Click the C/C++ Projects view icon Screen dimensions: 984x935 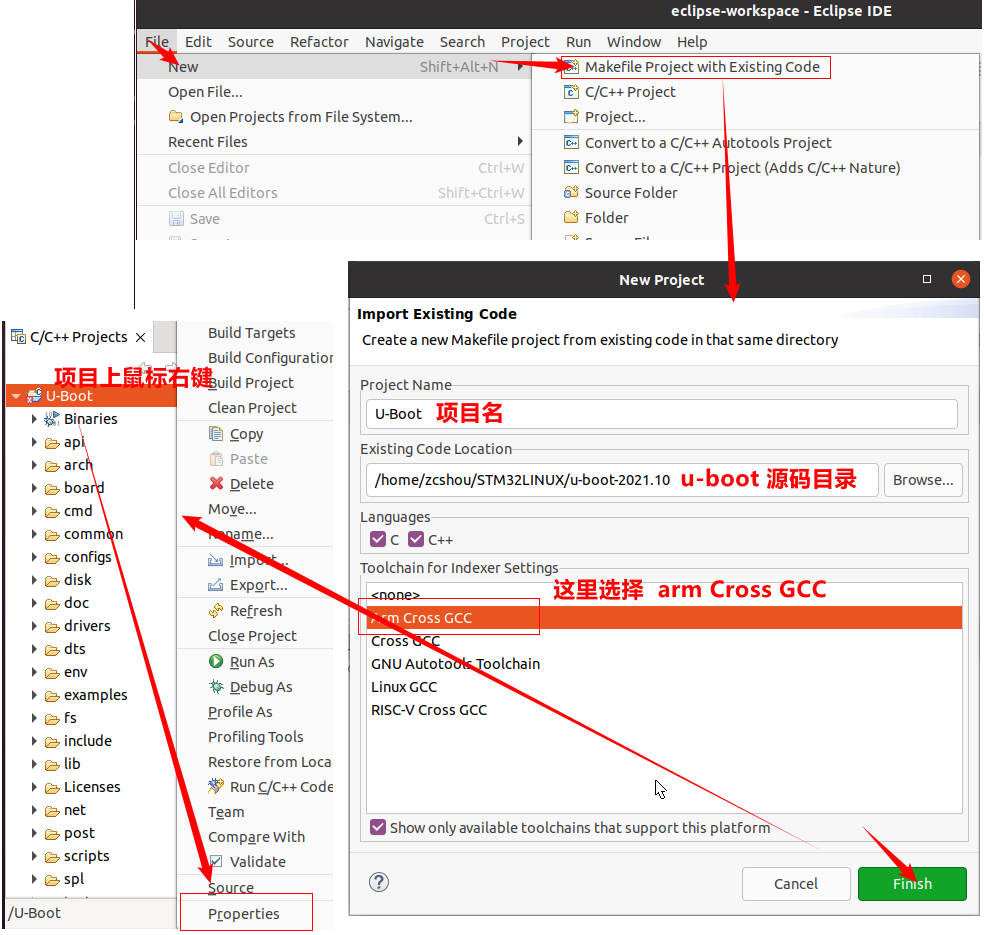[x=18, y=336]
